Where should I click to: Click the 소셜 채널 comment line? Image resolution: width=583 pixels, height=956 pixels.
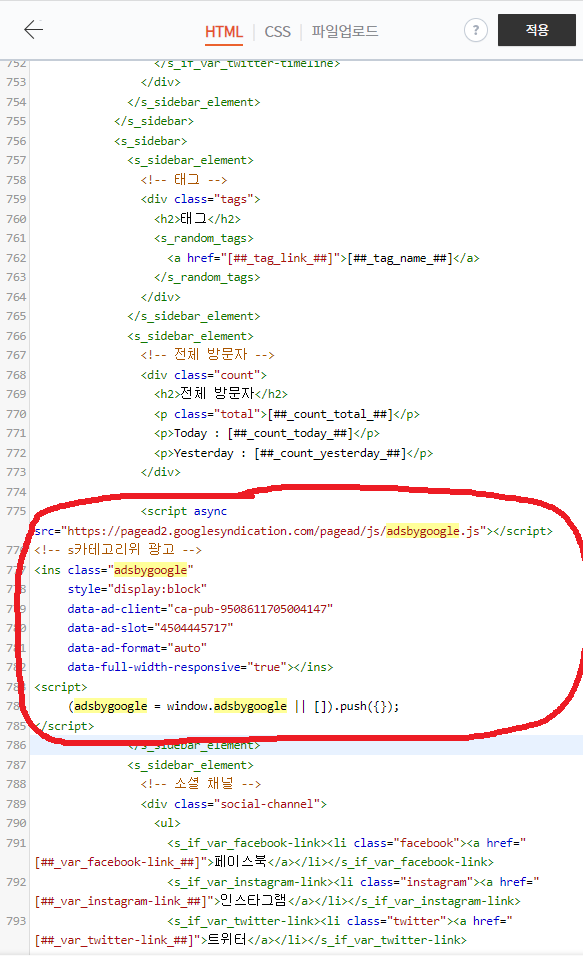click(x=201, y=784)
